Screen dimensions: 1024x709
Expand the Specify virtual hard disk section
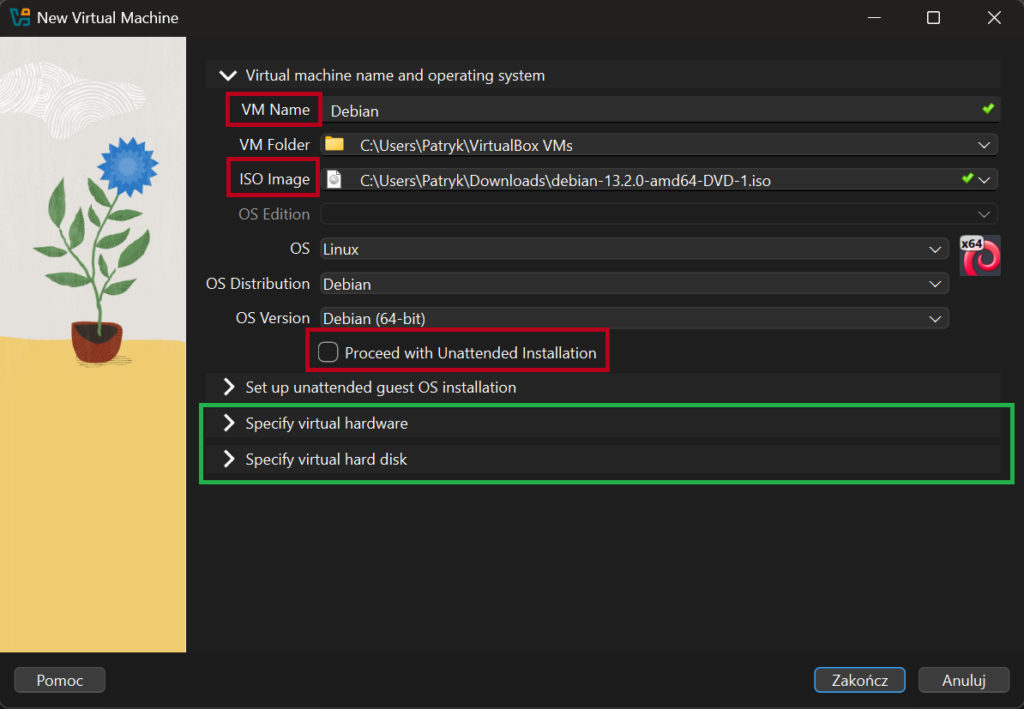pyautogui.click(x=229, y=459)
